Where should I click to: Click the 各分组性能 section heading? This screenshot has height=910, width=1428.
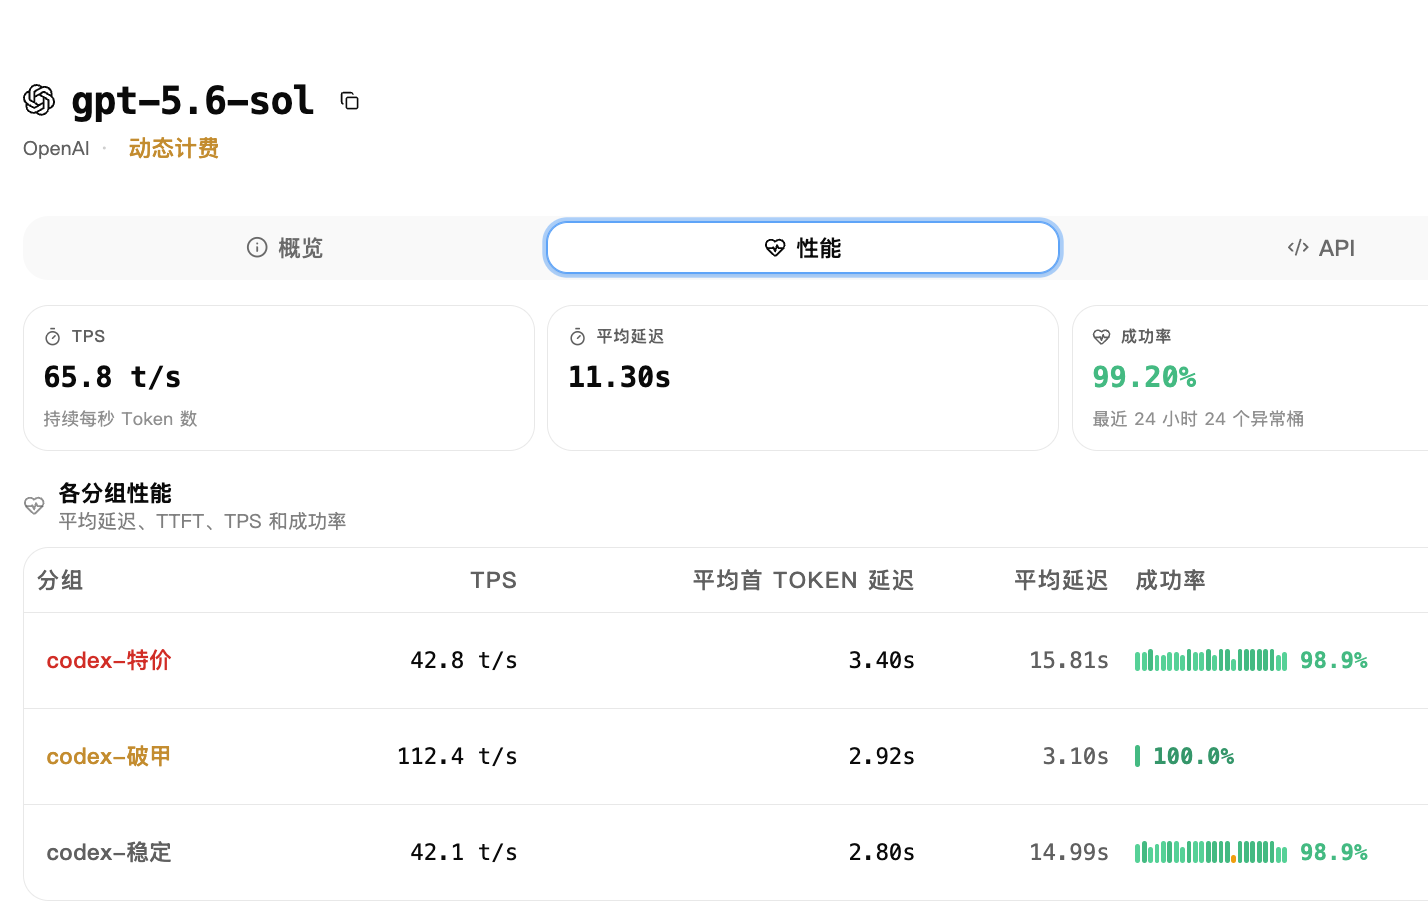pos(115,493)
